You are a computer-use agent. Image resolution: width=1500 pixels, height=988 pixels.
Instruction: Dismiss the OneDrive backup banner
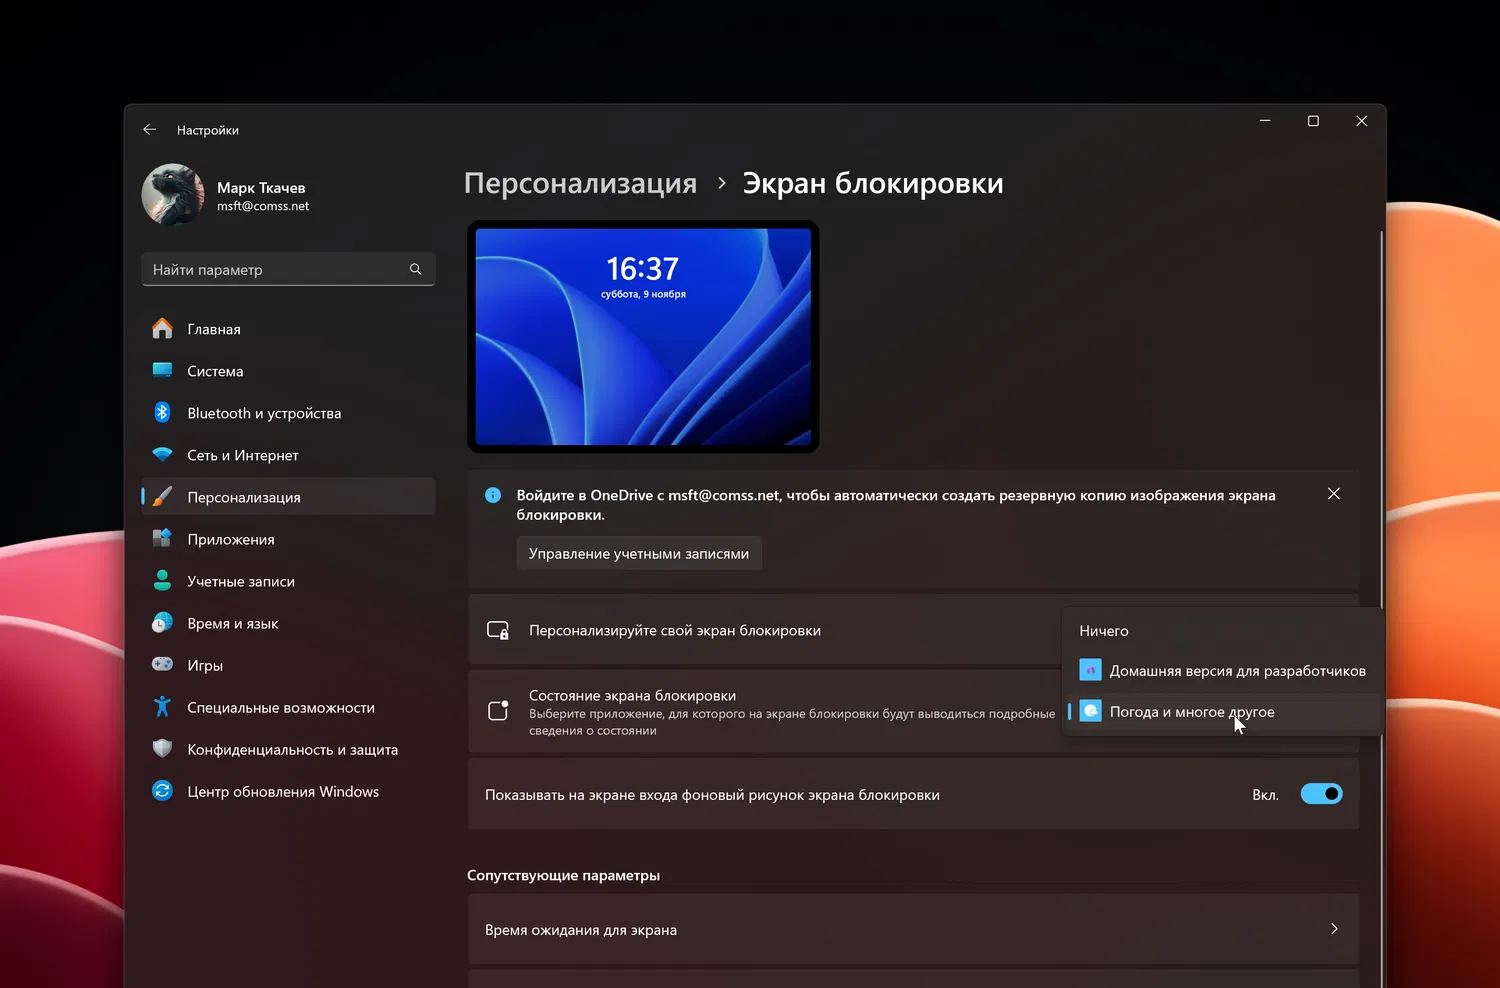coord(1334,494)
